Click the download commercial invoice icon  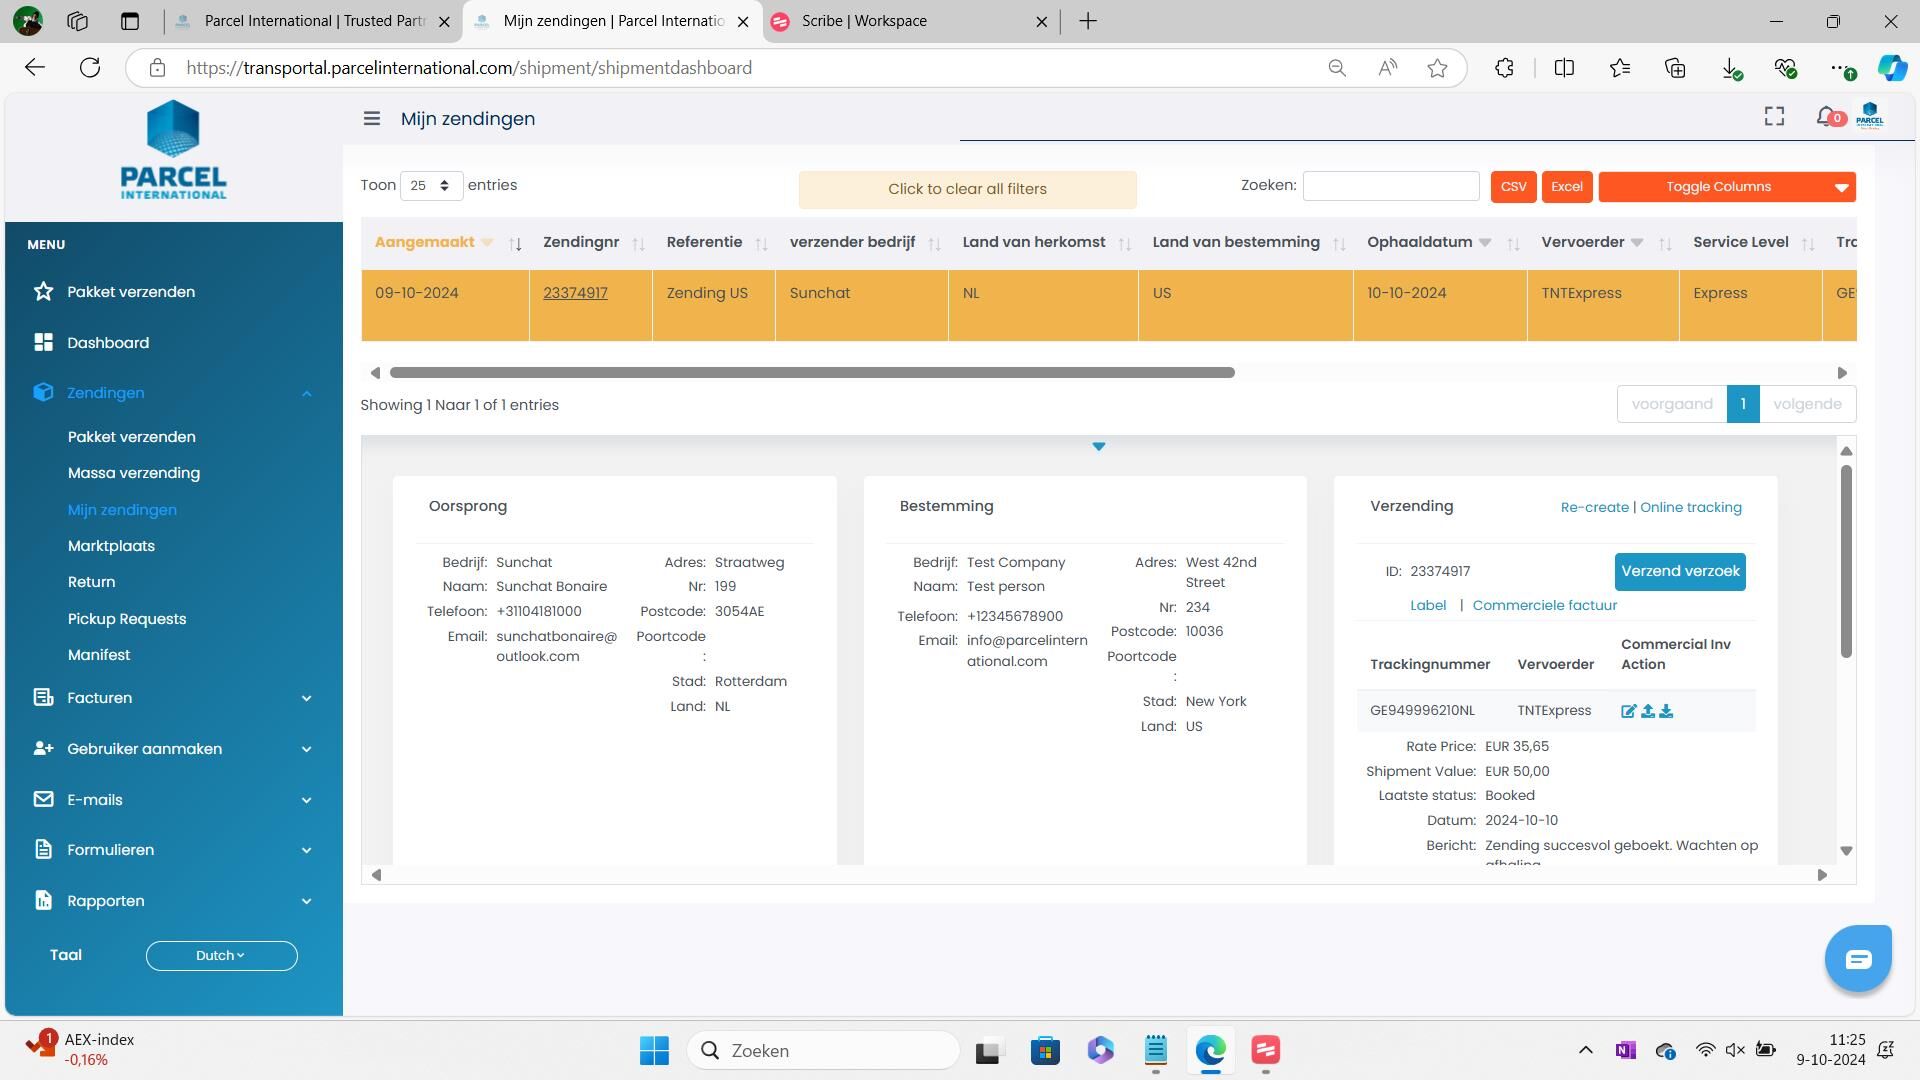point(1666,711)
